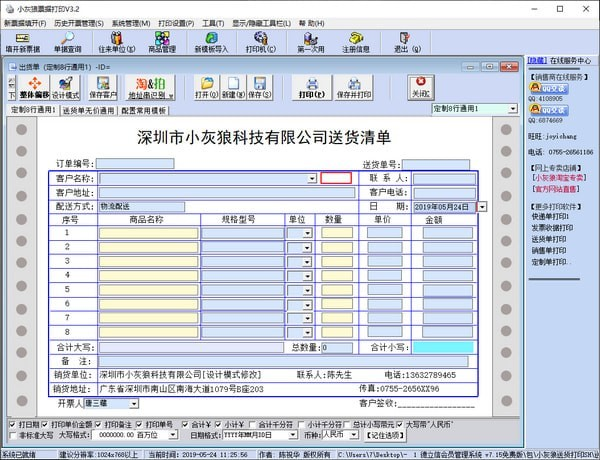
Task: Enable 非标准大写 checkbox
Action: [x=10, y=435]
